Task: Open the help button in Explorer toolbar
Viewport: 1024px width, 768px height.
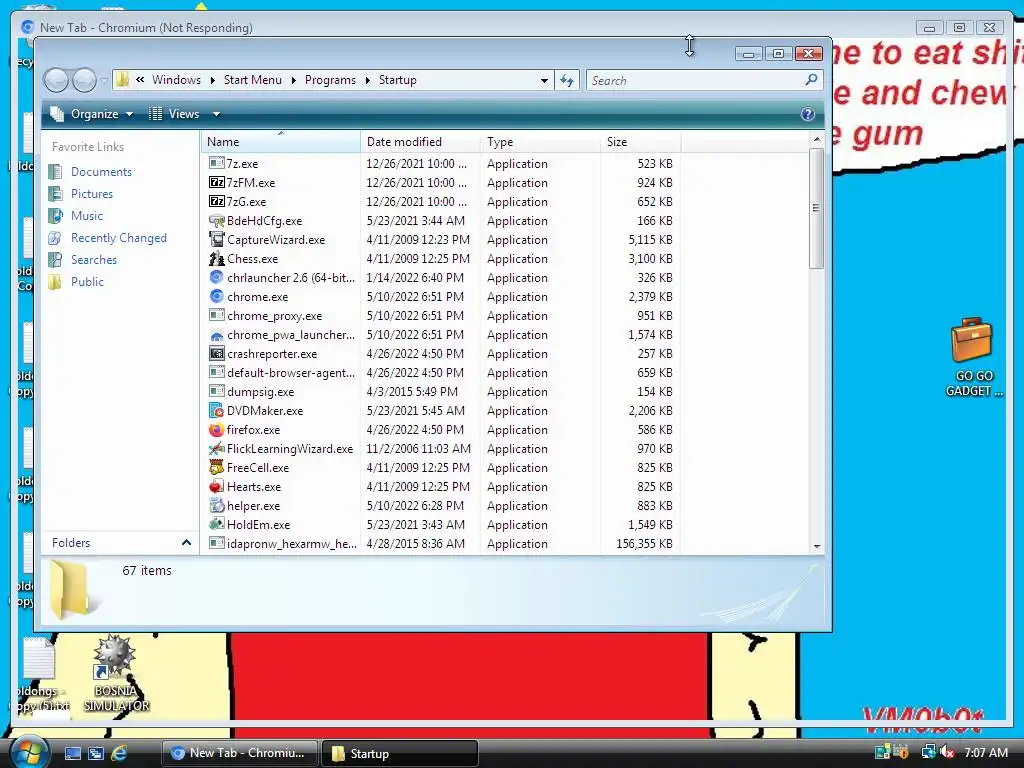Action: tap(807, 114)
